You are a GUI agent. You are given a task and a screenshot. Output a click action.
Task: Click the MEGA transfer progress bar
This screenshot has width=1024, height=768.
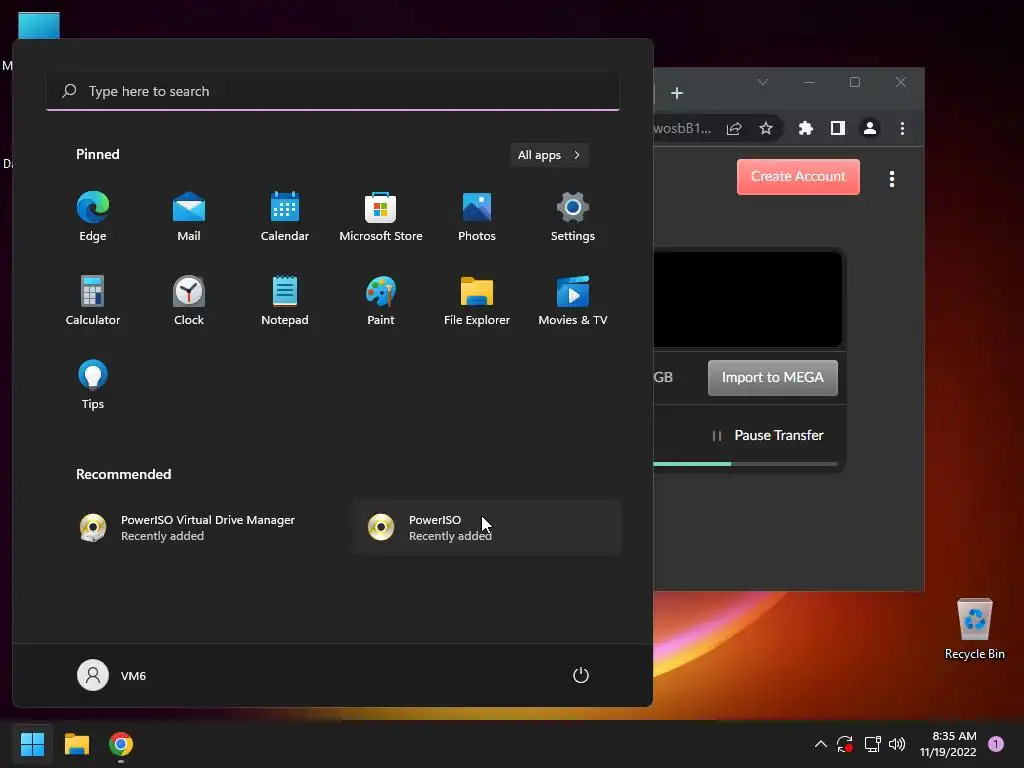(745, 464)
